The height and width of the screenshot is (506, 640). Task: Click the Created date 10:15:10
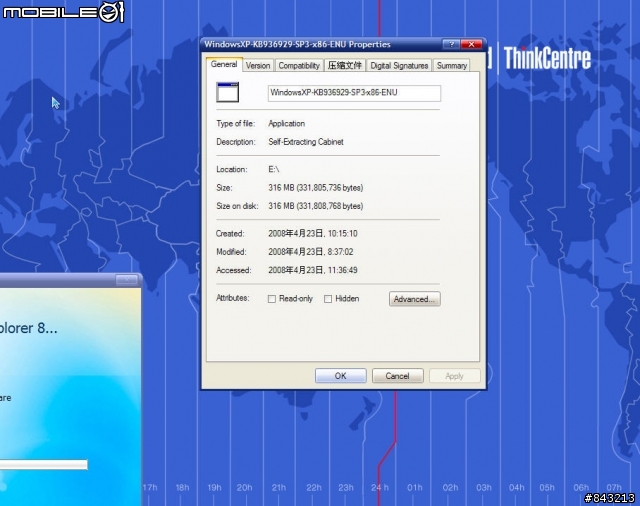(313, 233)
